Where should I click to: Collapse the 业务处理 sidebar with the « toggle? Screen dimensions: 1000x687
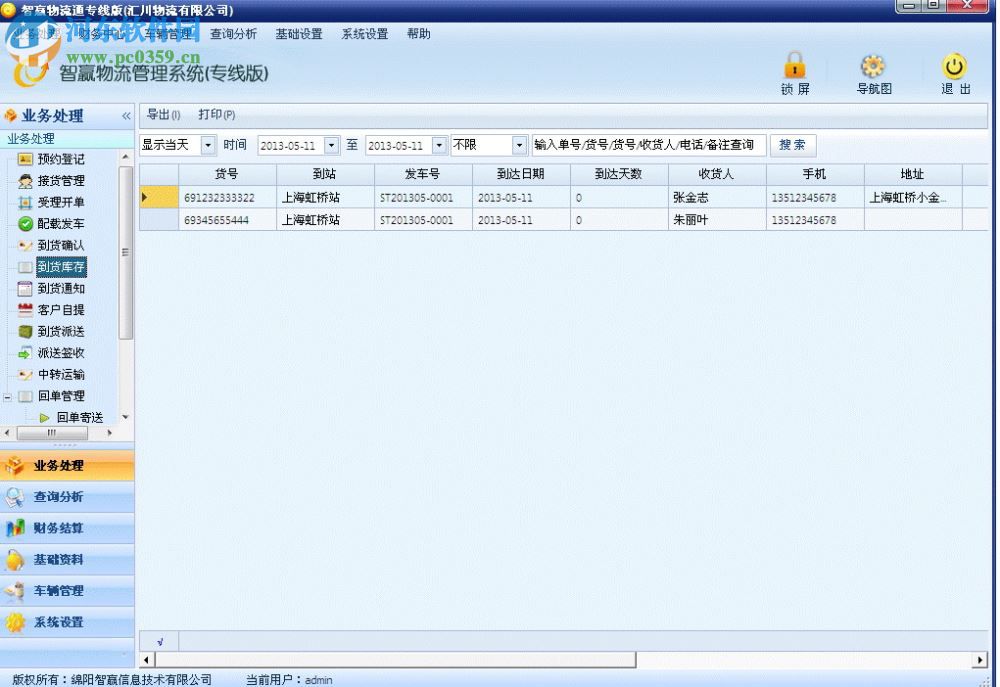pyautogui.click(x=126, y=115)
